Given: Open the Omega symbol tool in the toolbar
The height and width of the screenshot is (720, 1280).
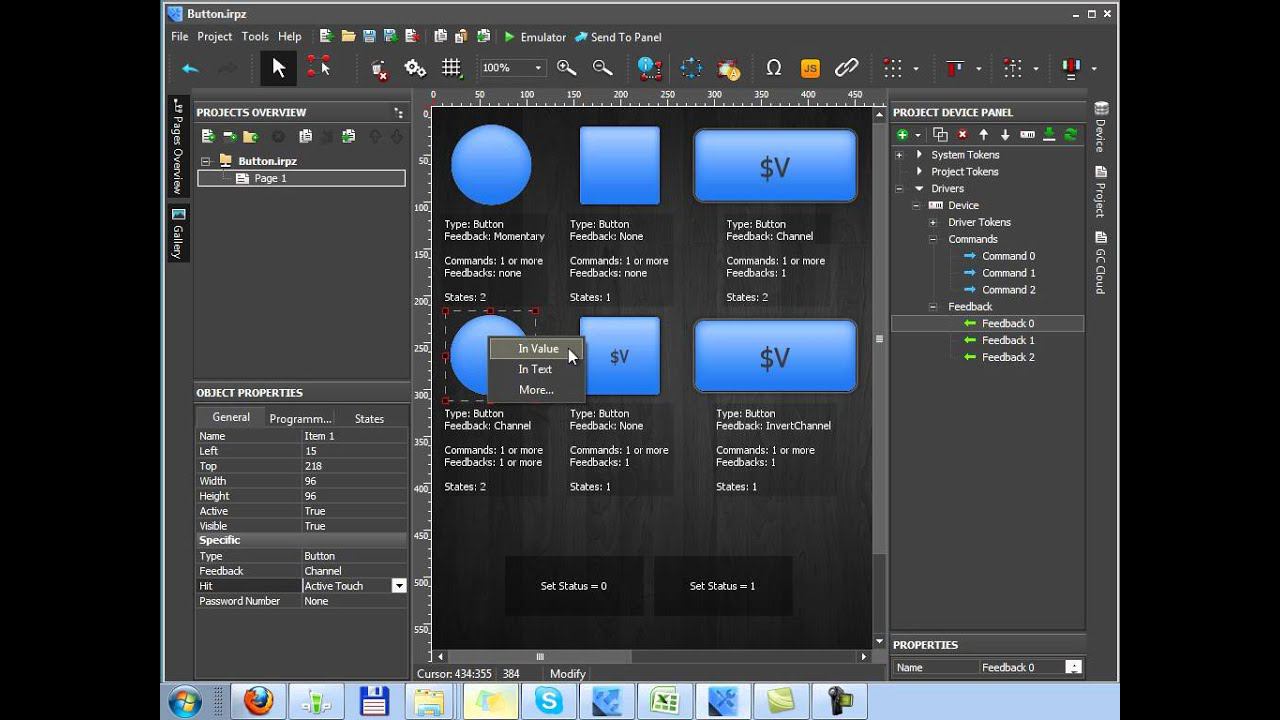Looking at the screenshot, I should tap(773, 68).
